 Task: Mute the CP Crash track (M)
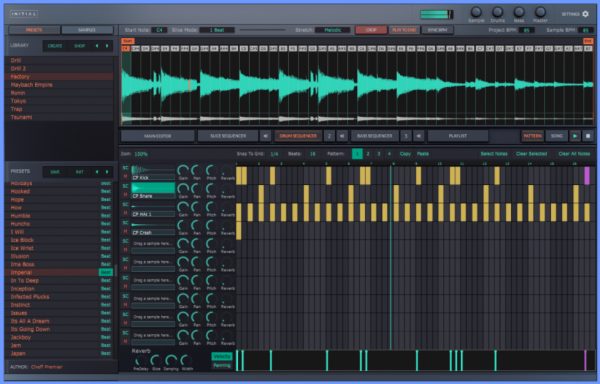[x=125, y=231]
